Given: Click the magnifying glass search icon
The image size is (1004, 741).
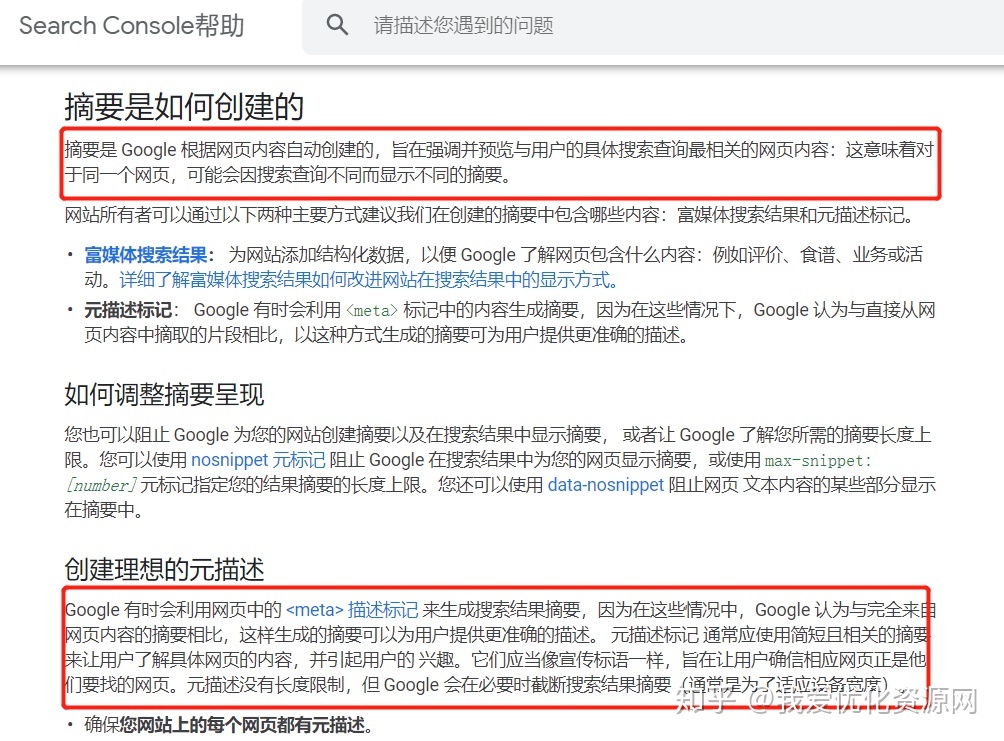Looking at the screenshot, I should click(338, 25).
